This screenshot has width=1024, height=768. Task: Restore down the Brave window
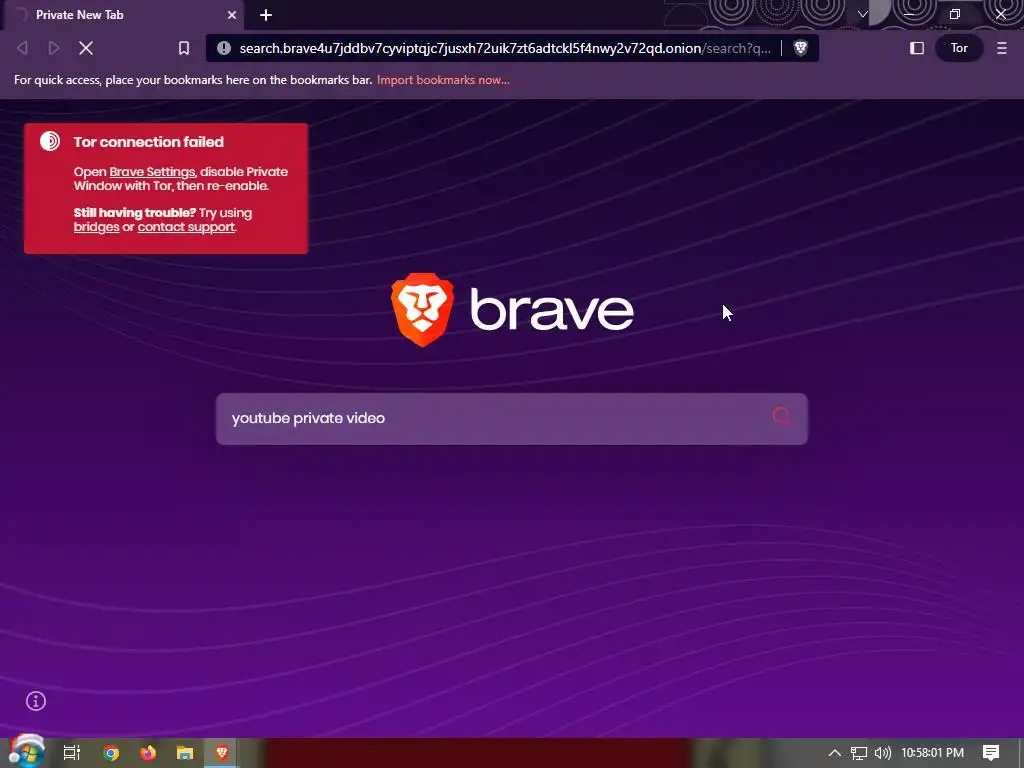955,14
